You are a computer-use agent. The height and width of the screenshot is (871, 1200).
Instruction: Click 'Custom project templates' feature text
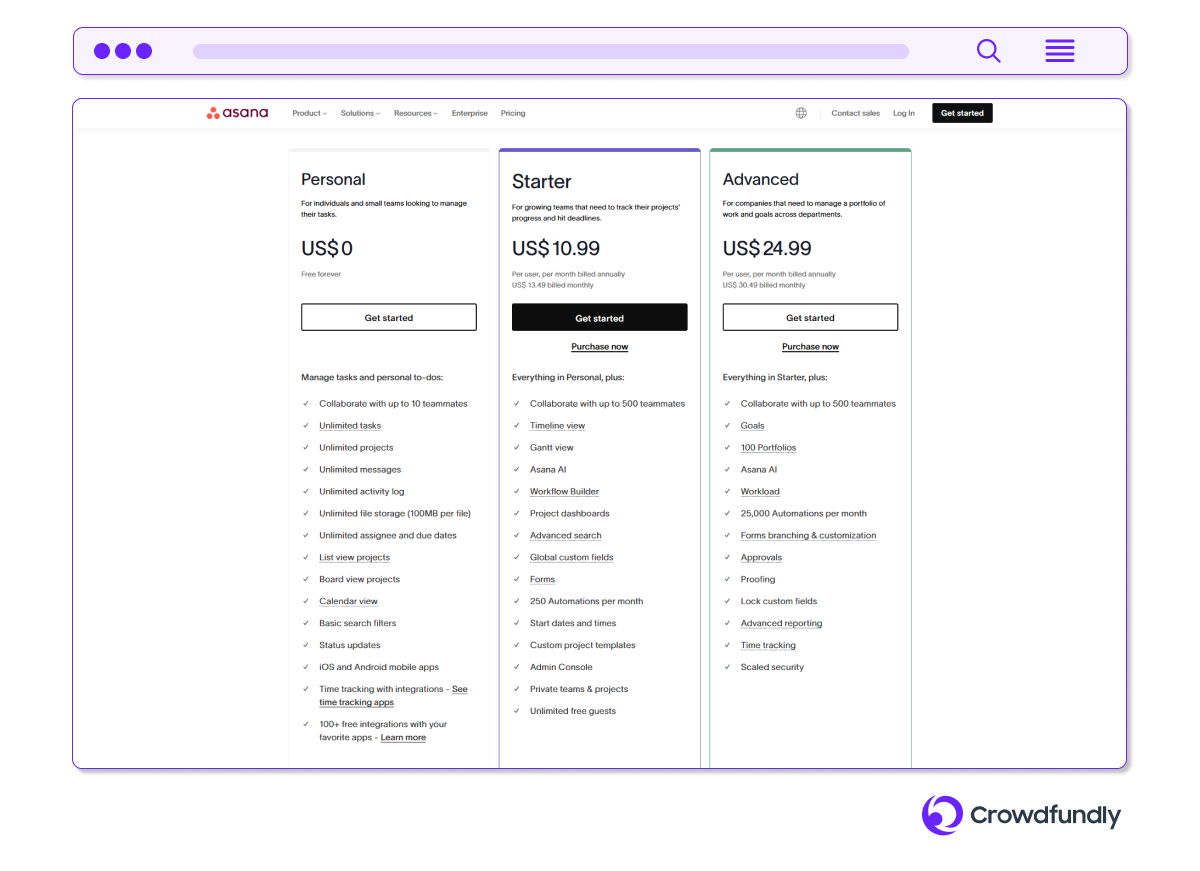point(583,646)
